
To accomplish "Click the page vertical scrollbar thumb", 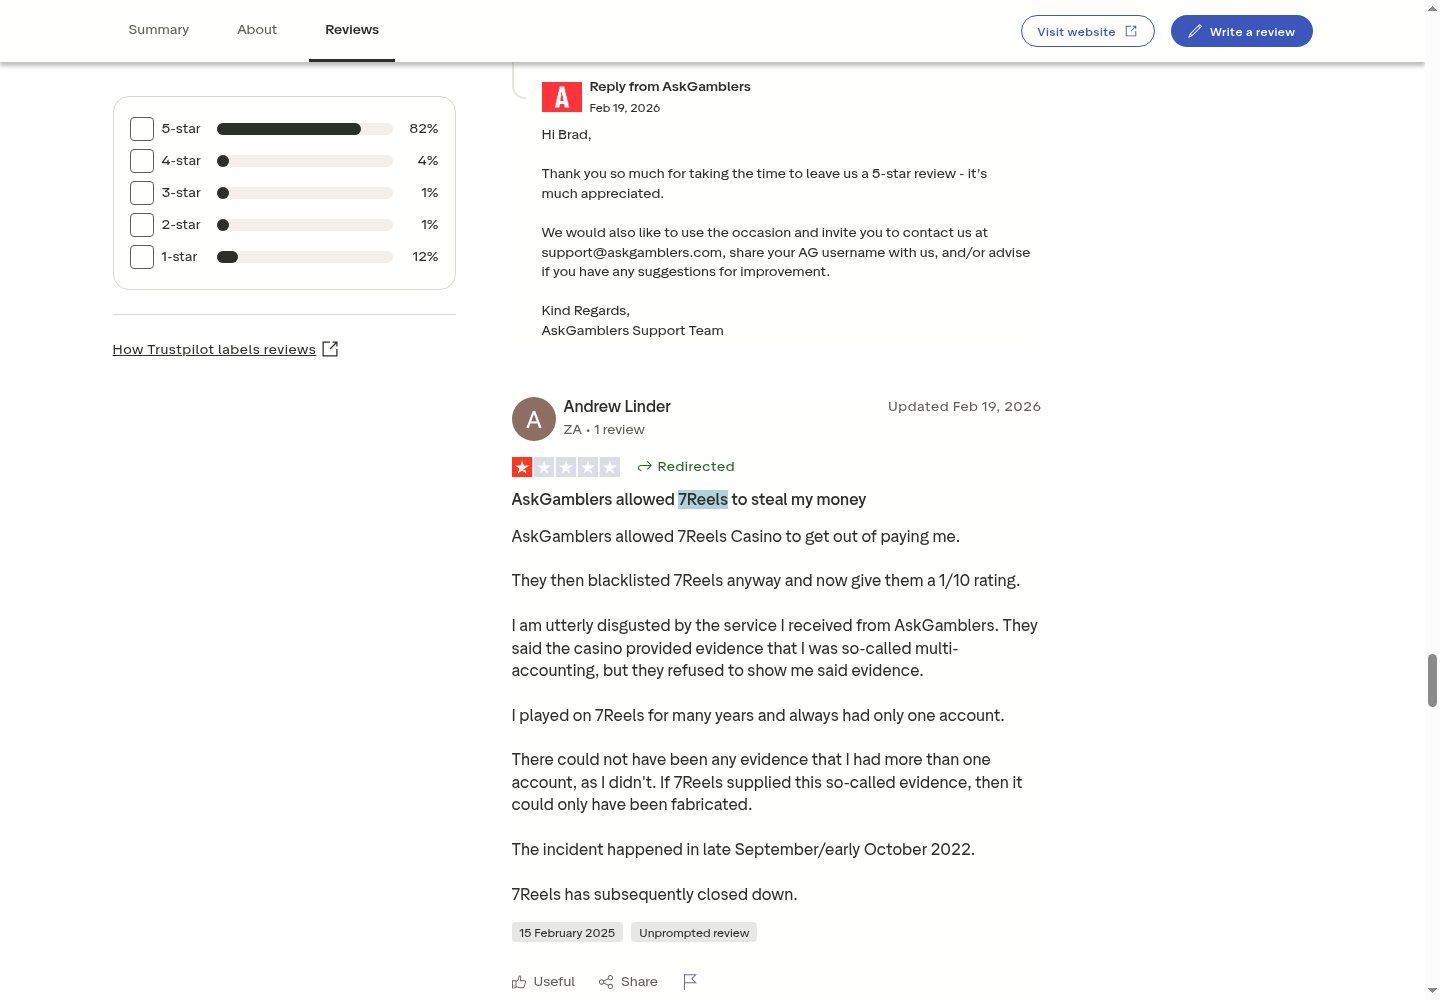I will point(1432,681).
